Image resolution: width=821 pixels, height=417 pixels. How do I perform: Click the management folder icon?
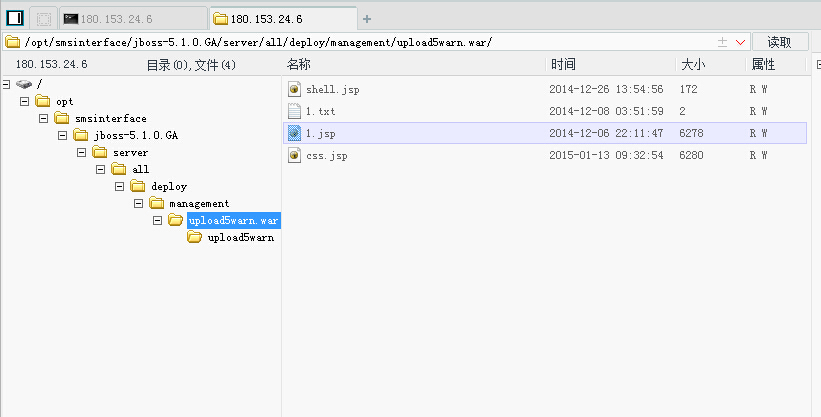[x=157, y=203]
